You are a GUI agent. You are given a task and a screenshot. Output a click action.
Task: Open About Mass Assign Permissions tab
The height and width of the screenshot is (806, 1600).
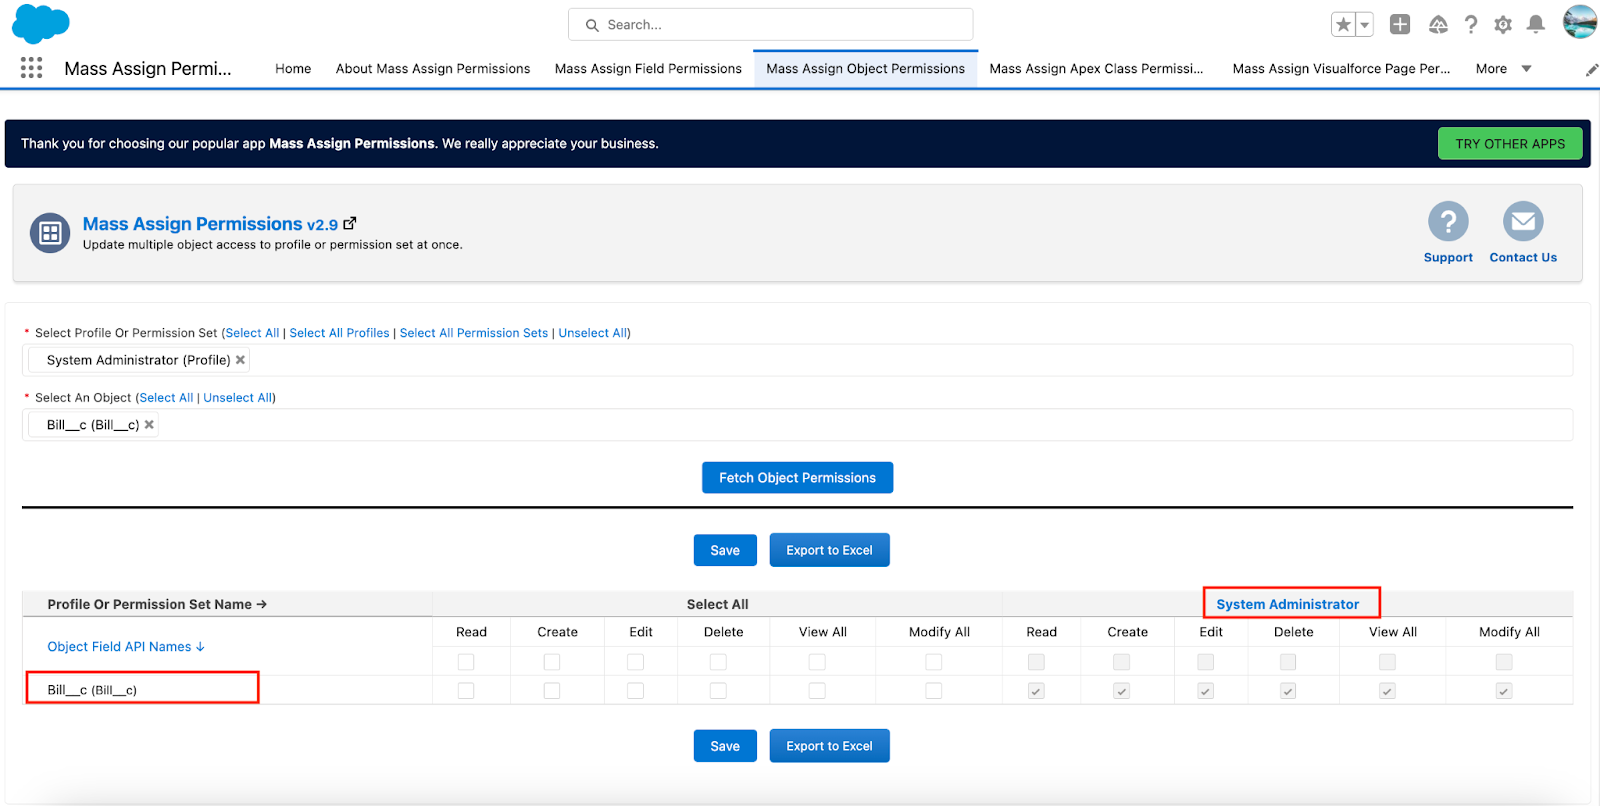[x=433, y=69]
